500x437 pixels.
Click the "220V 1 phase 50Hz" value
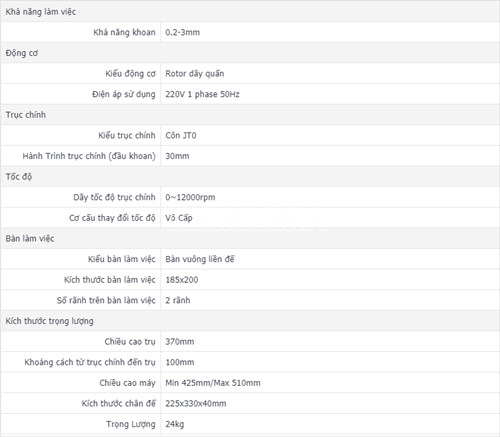coord(202,94)
